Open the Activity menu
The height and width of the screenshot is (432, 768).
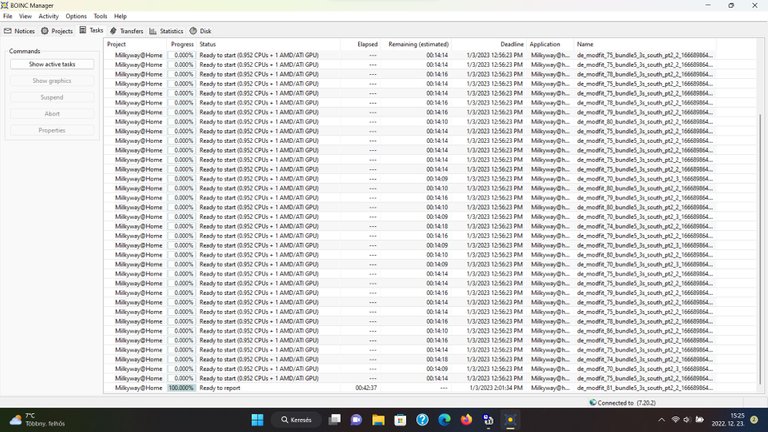[x=48, y=16]
